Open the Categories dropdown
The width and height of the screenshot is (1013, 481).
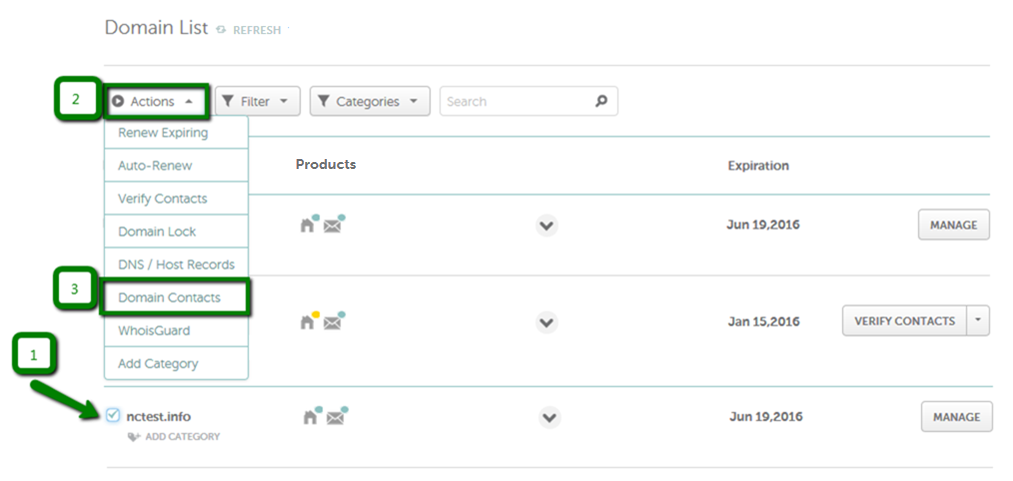tap(370, 101)
